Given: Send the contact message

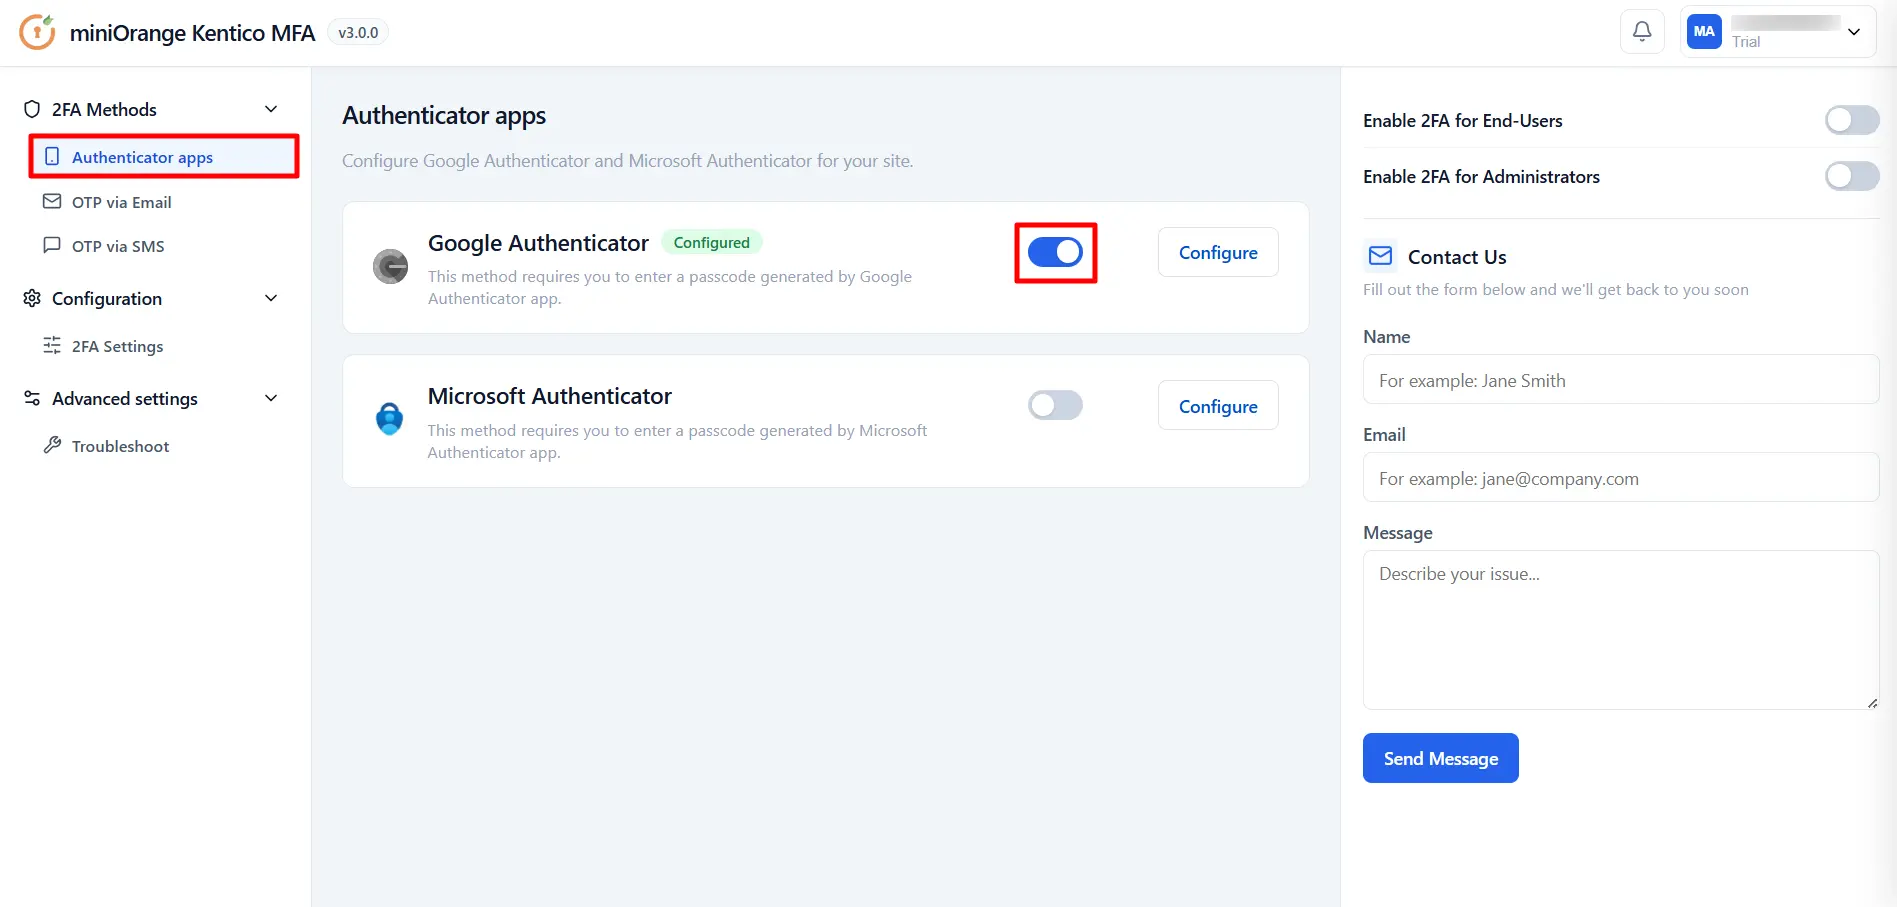Looking at the screenshot, I should [x=1440, y=758].
